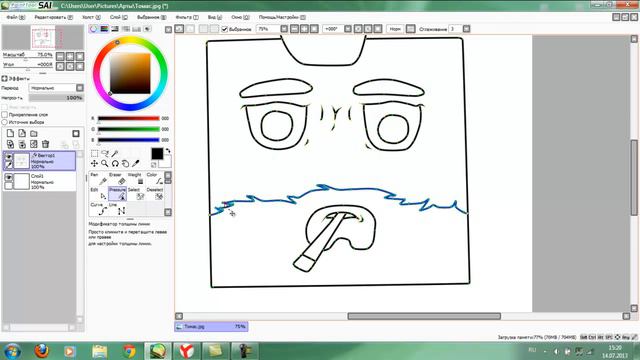
Task: Select the Слой1 layer row
Action: [x=39, y=181]
